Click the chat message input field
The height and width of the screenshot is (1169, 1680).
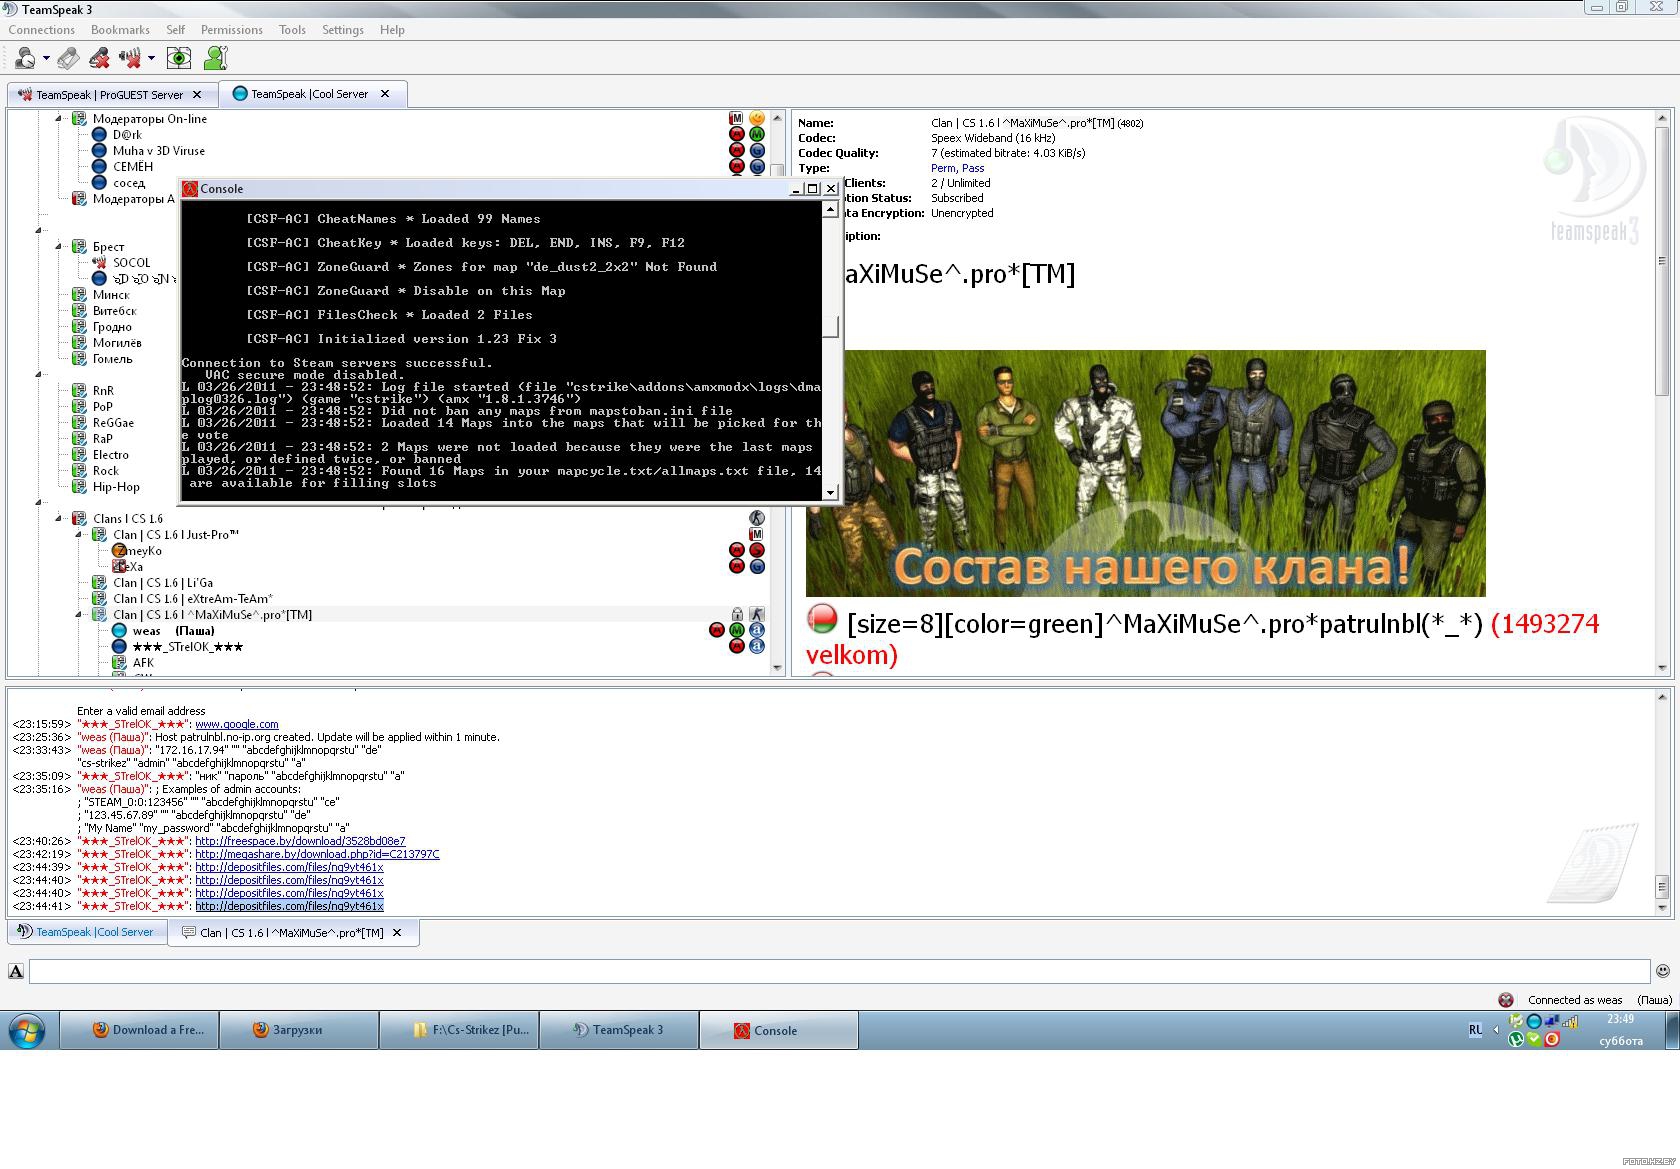click(839, 971)
